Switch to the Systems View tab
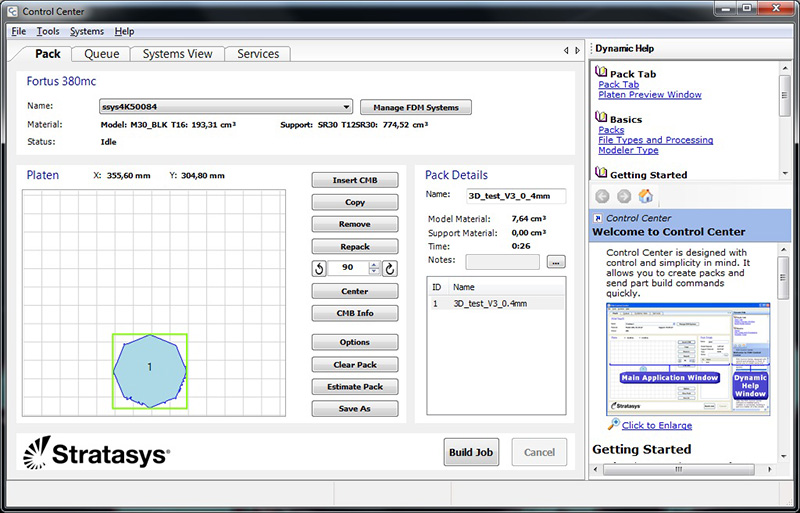This screenshot has width=800, height=513. 177,54
